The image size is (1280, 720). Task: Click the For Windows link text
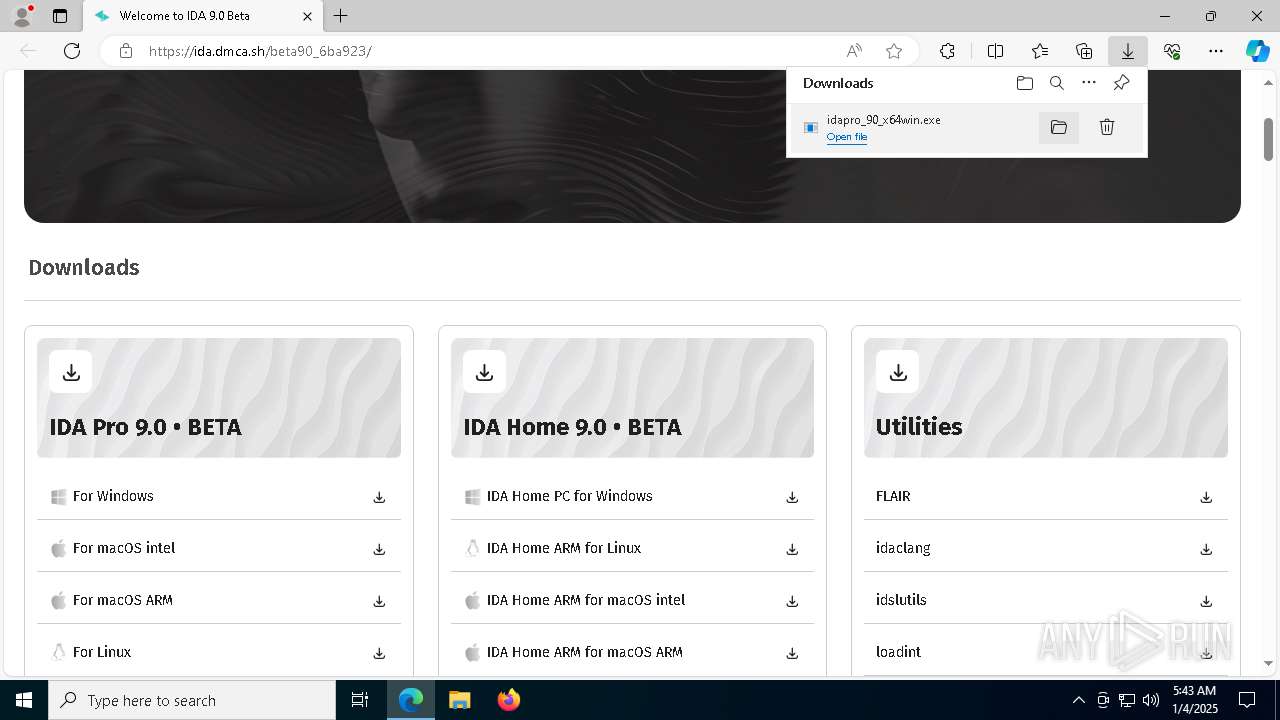113,496
